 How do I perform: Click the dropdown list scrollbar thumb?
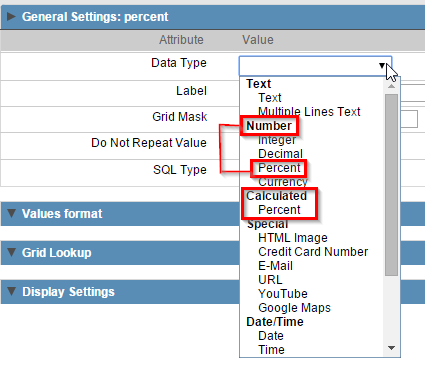392,185
